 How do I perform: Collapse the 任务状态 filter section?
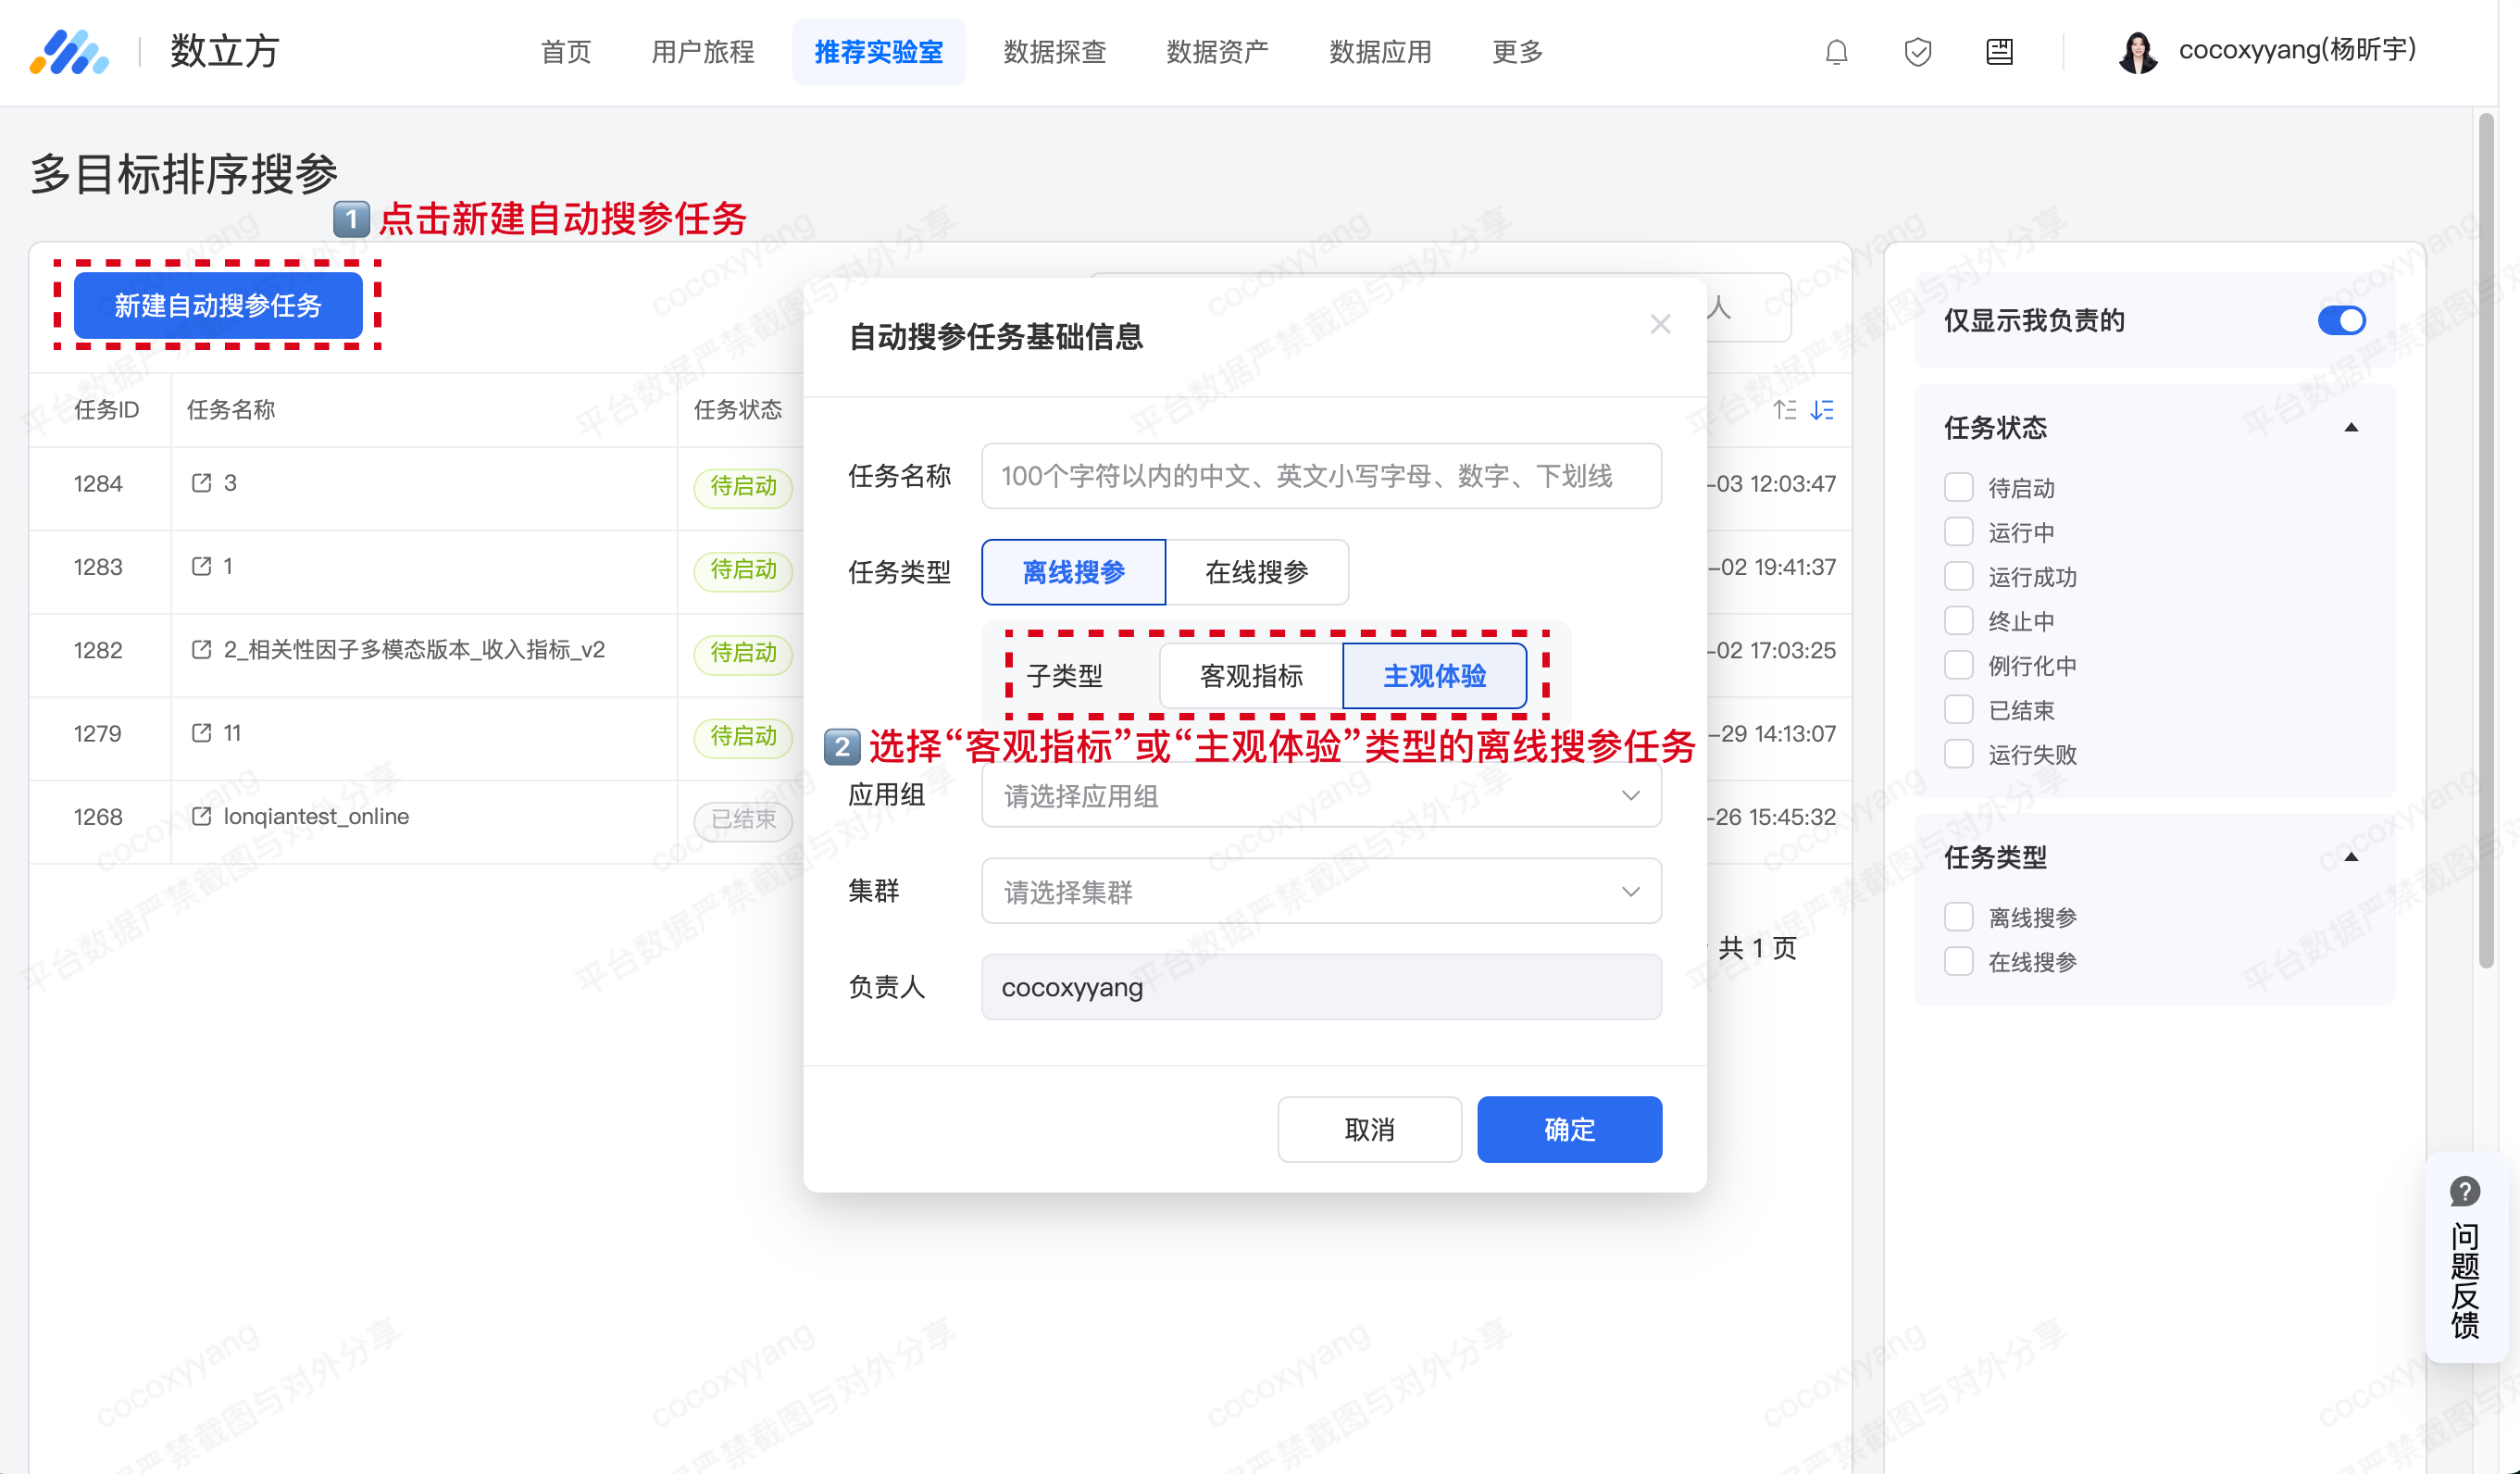2351,428
